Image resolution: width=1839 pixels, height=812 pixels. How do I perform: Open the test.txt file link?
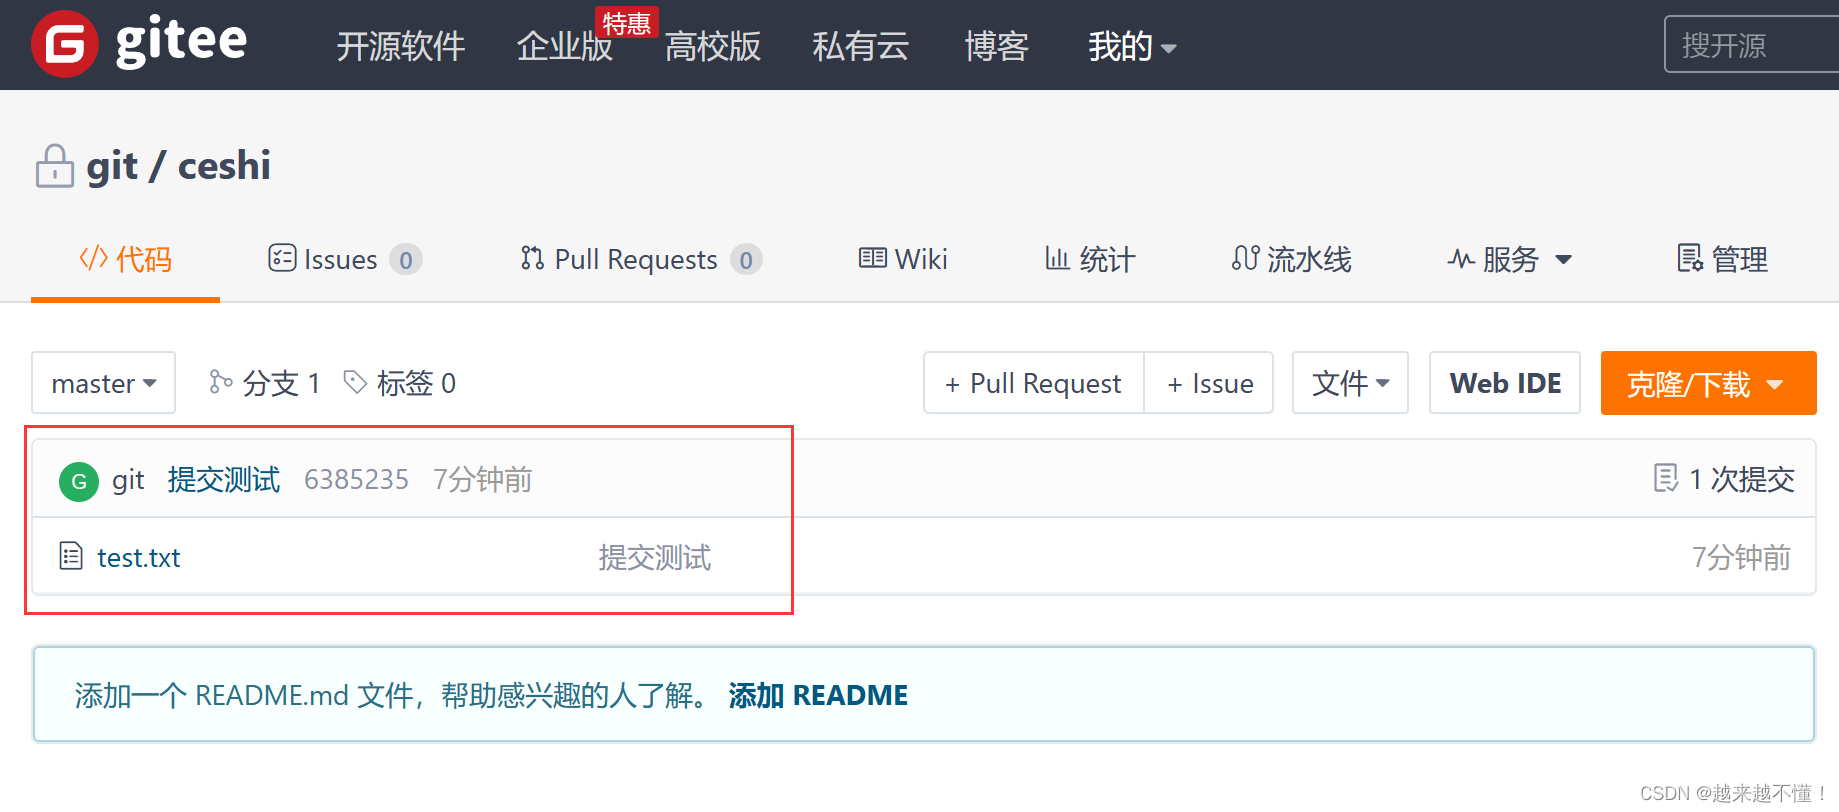point(139,557)
